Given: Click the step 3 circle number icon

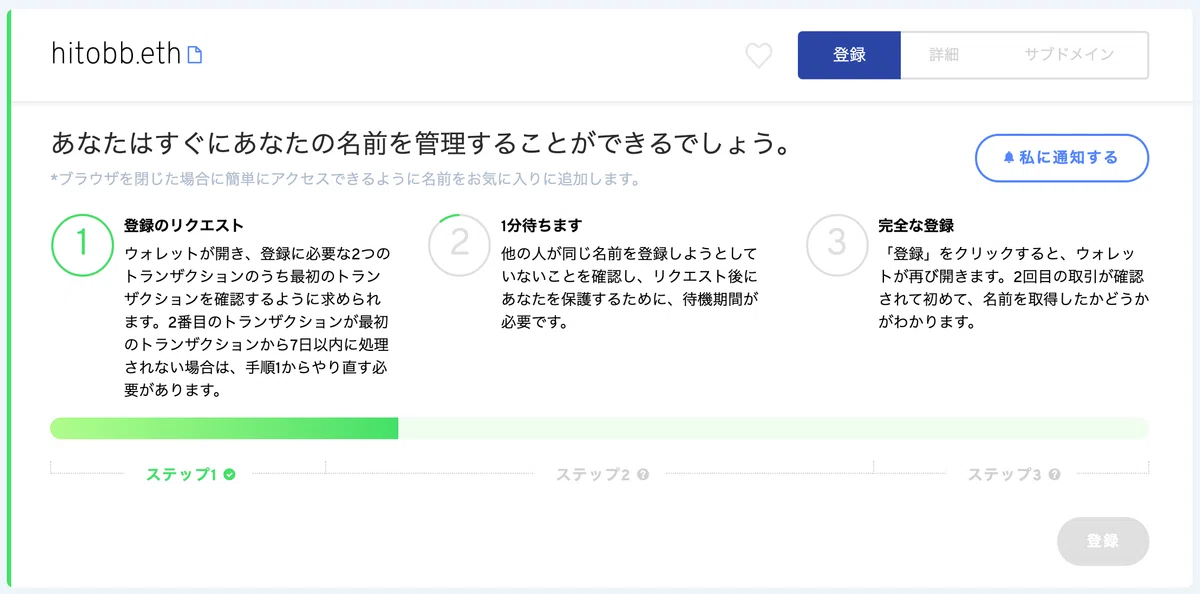Looking at the screenshot, I should click(837, 245).
